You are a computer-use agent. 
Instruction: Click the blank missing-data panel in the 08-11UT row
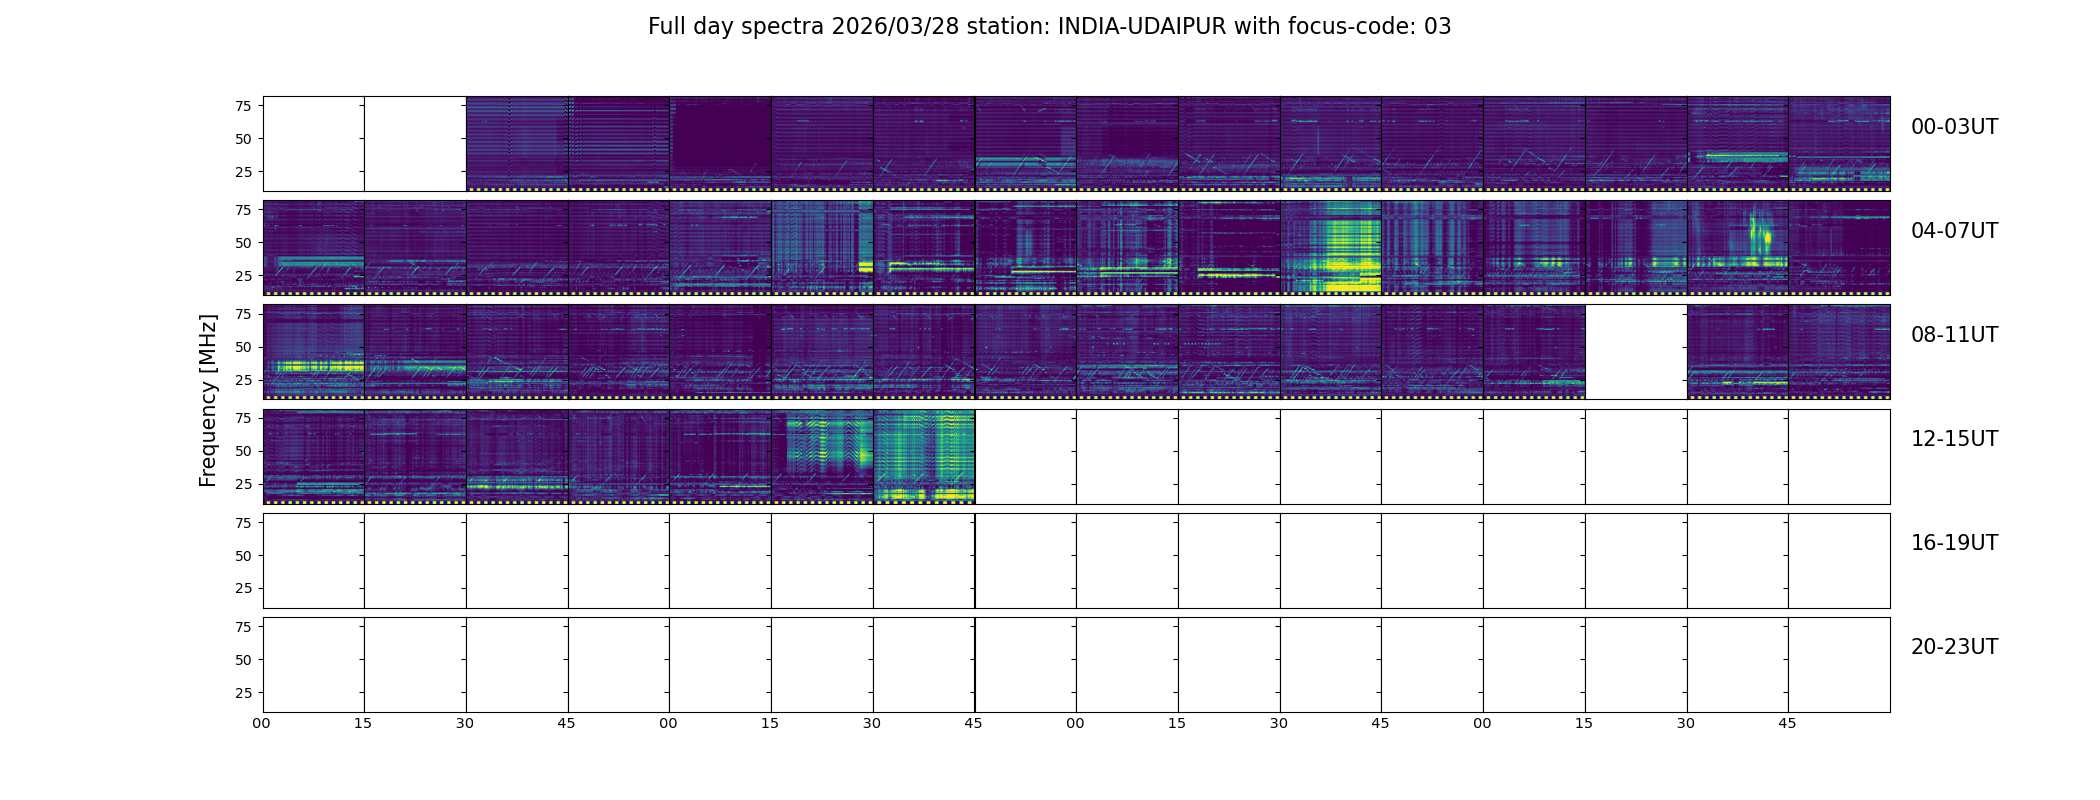(x=1636, y=351)
